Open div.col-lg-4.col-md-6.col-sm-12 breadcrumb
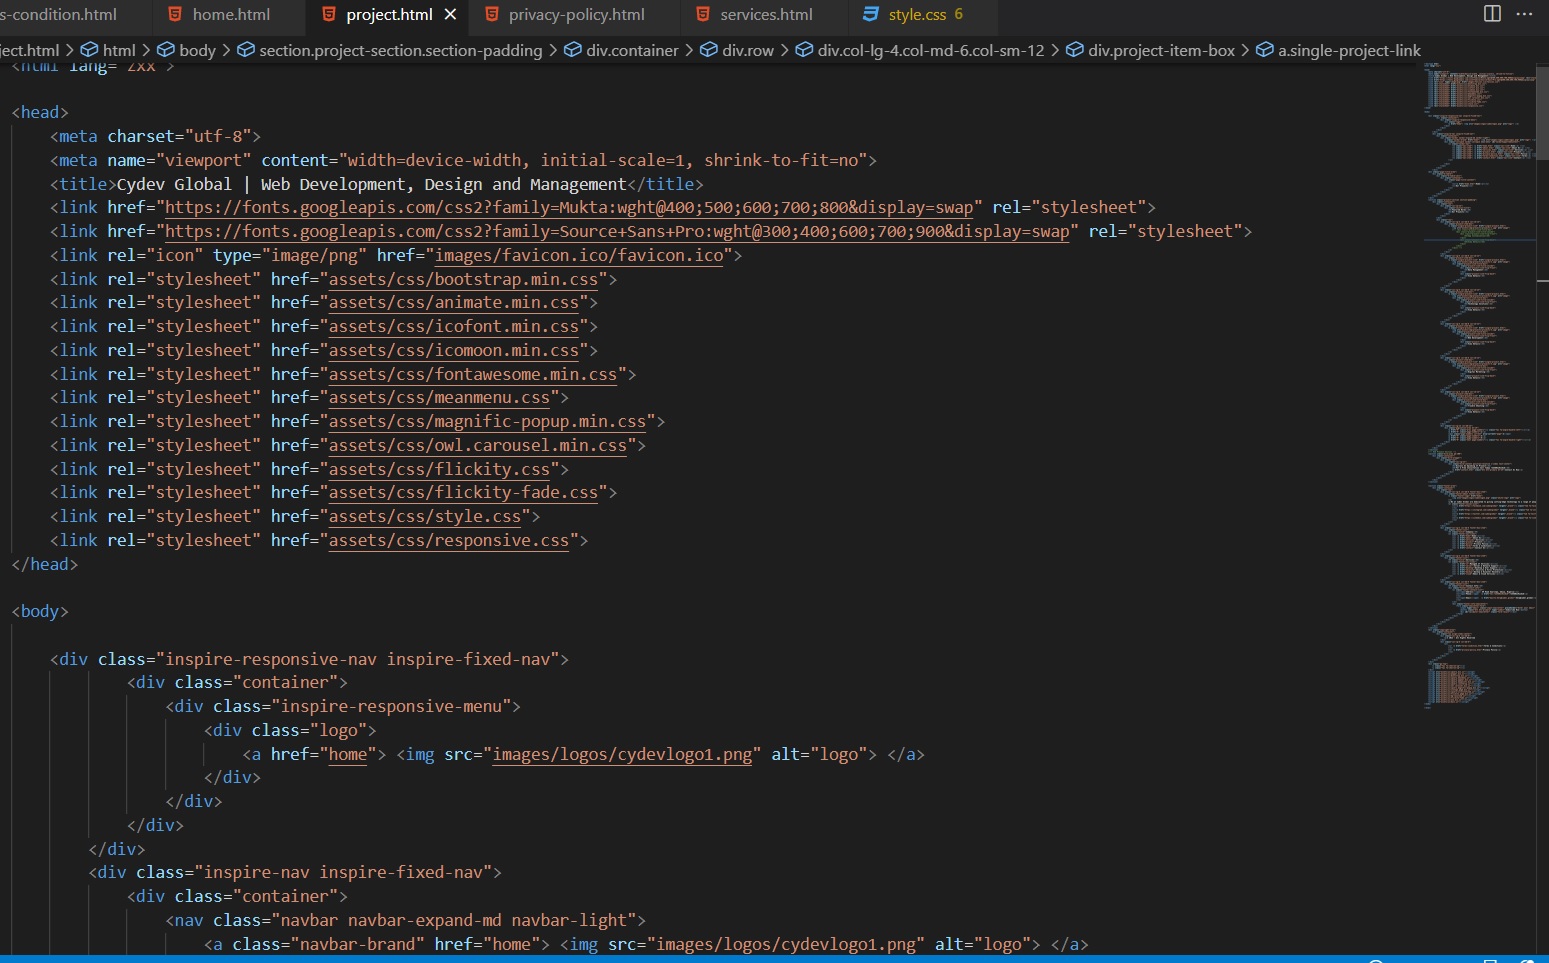 931,50
